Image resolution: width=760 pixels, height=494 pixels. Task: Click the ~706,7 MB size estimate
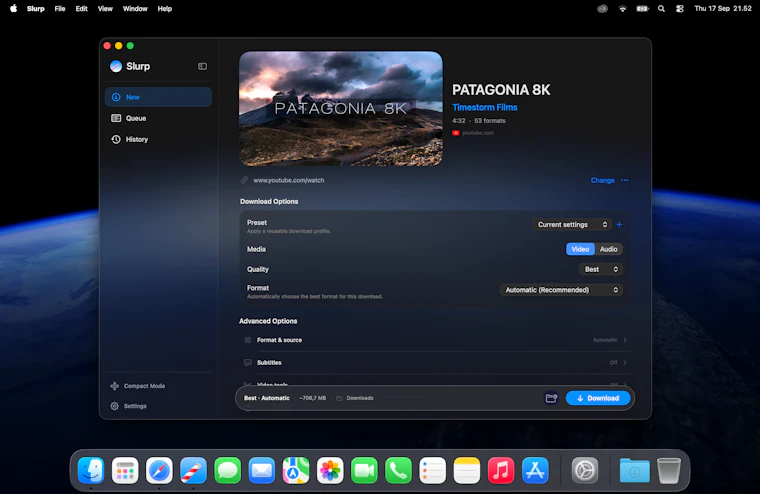point(313,398)
